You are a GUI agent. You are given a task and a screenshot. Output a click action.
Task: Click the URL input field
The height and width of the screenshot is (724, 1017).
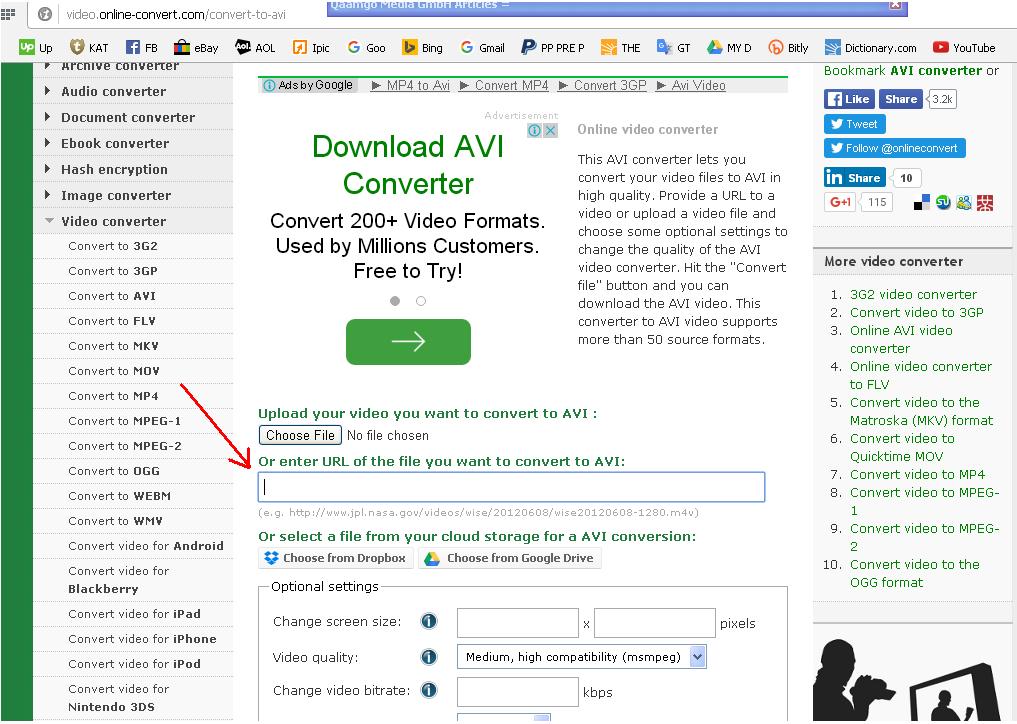pyautogui.click(x=512, y=487)
